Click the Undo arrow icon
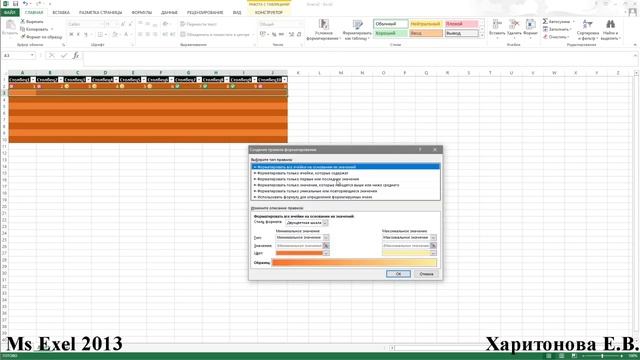The image size is (640, 360). tap(25, 4)
